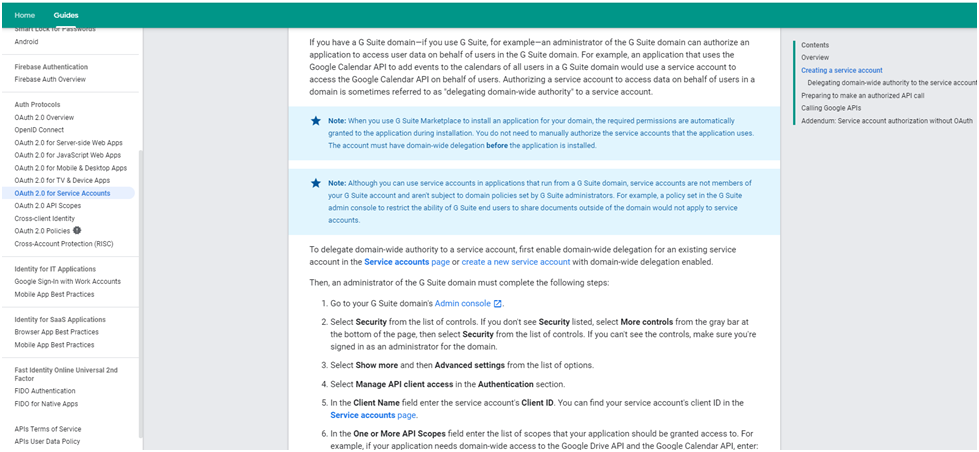Follow the create a new service account link
The width and height of the screenshot is (979, 452).
point(516,262)
